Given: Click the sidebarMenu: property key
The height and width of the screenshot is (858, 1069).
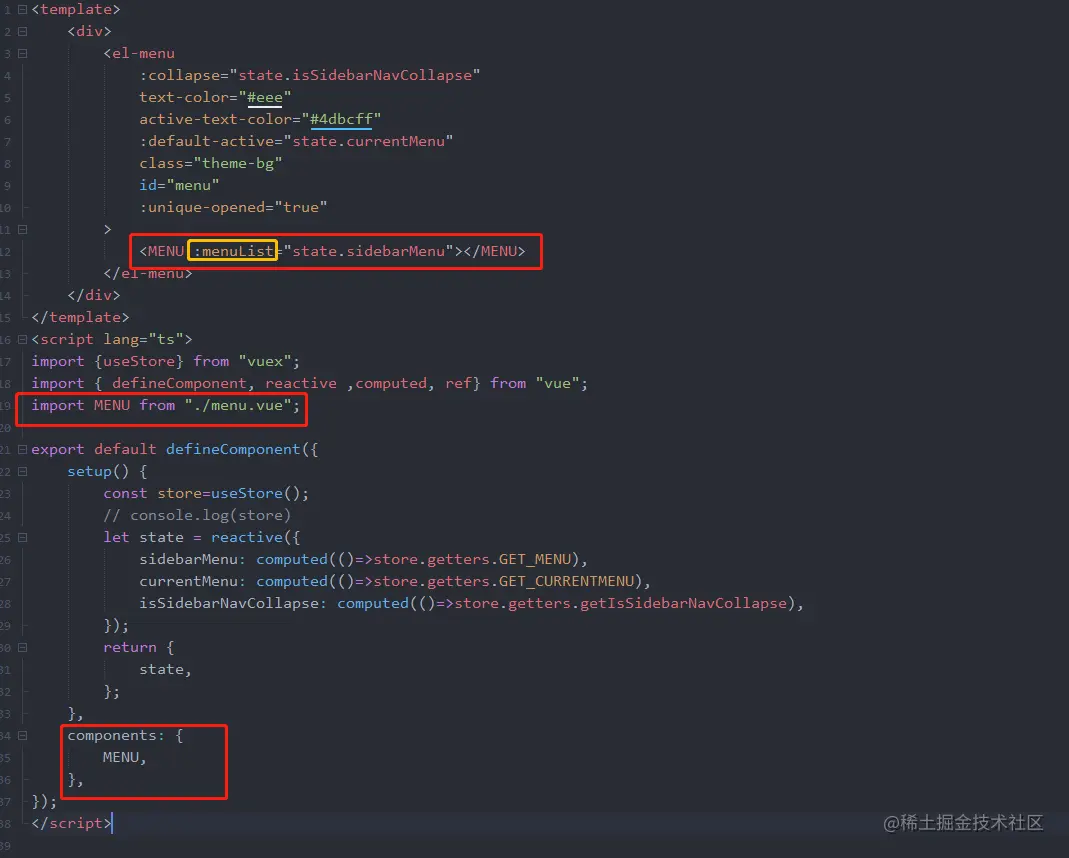Looking at the screenshot, I should [193, 560].
